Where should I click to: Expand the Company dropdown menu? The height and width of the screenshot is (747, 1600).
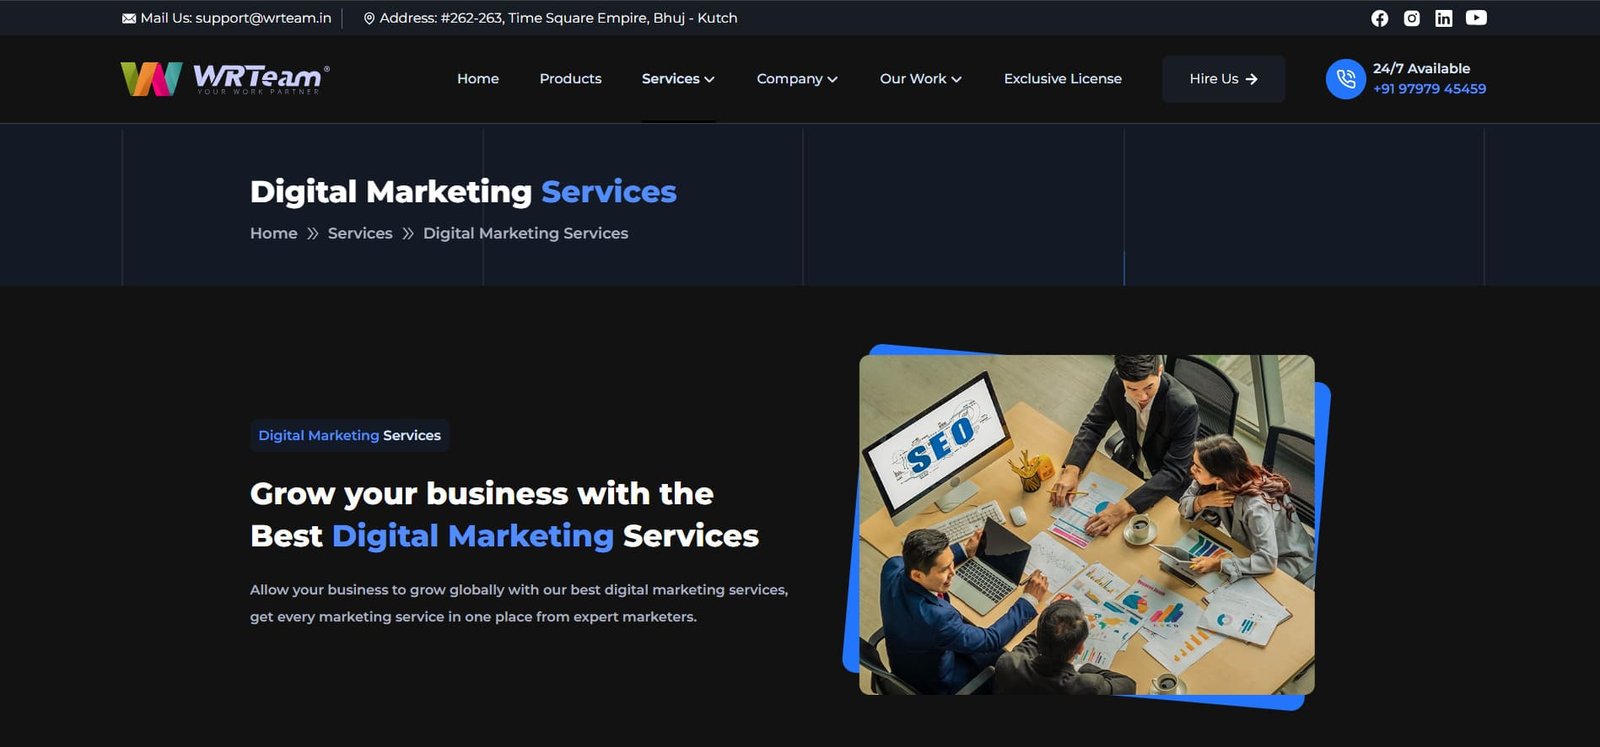[x=797, y=79]
